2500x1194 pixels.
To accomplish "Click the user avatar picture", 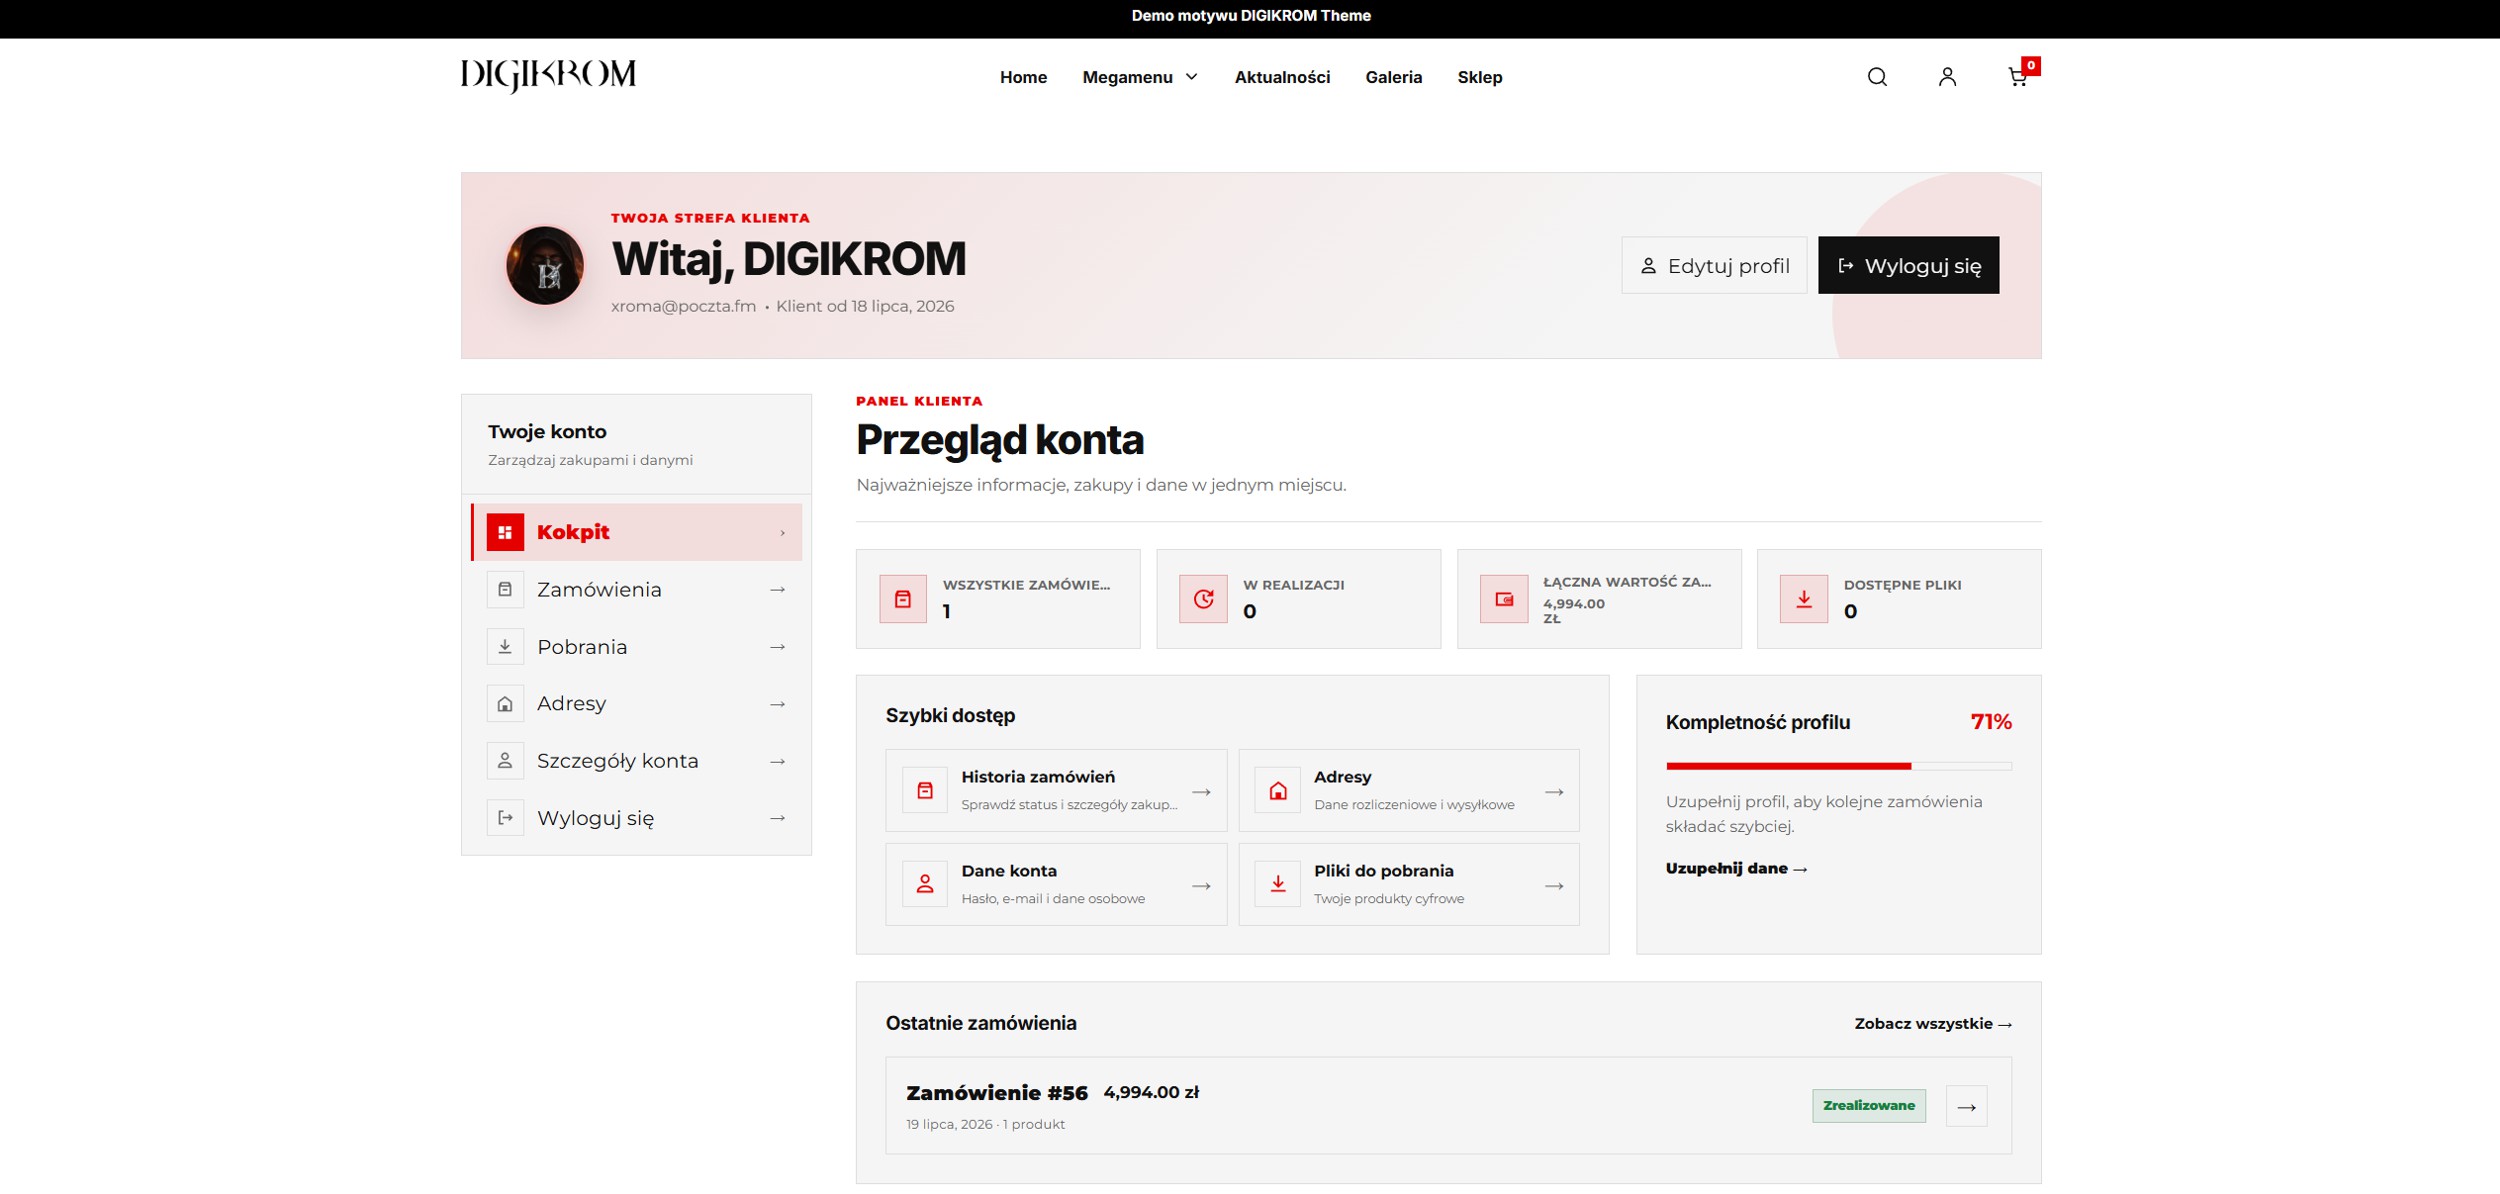I will click(545, 265).
